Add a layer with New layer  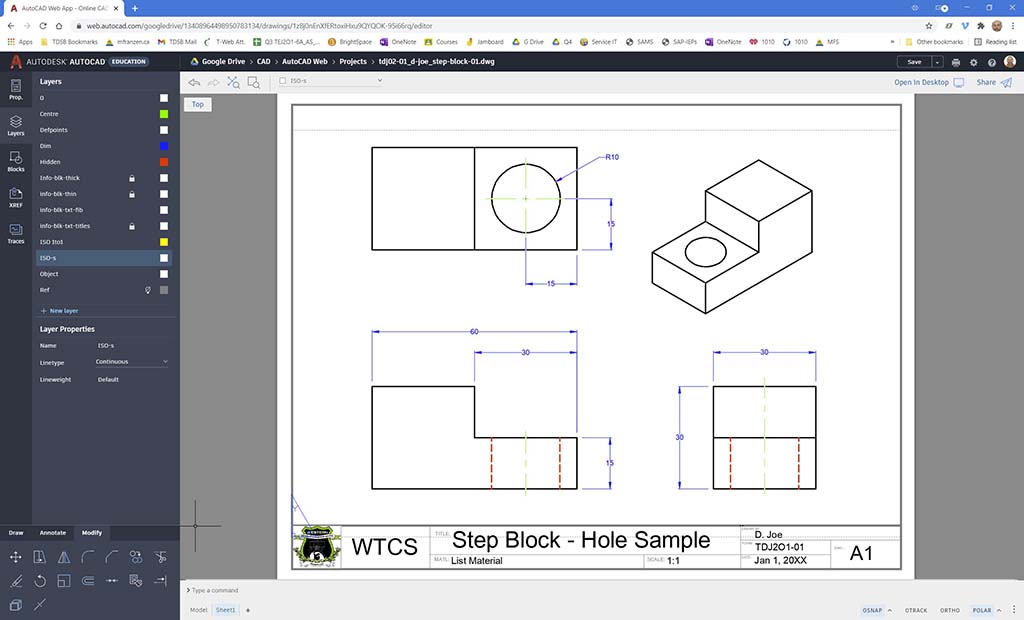click(60, 311)
